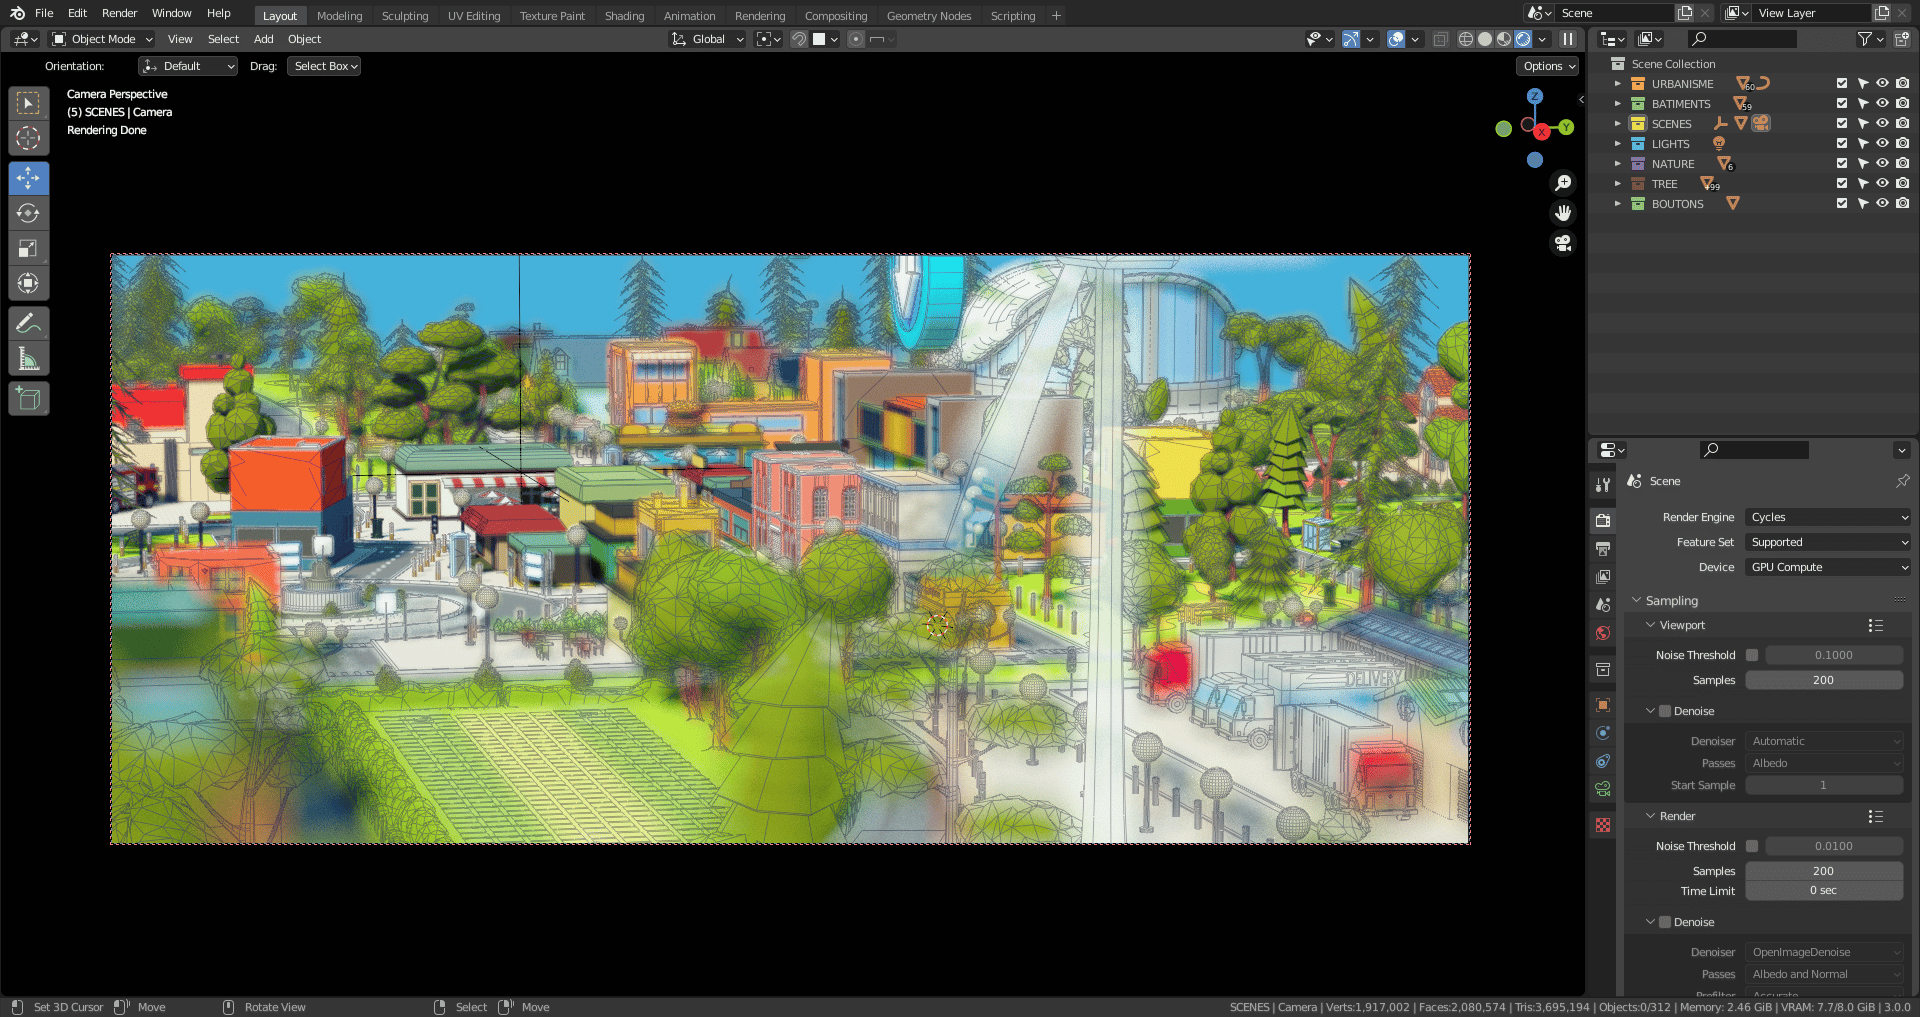Switch to the Output properties tab

coord(1603,548)
